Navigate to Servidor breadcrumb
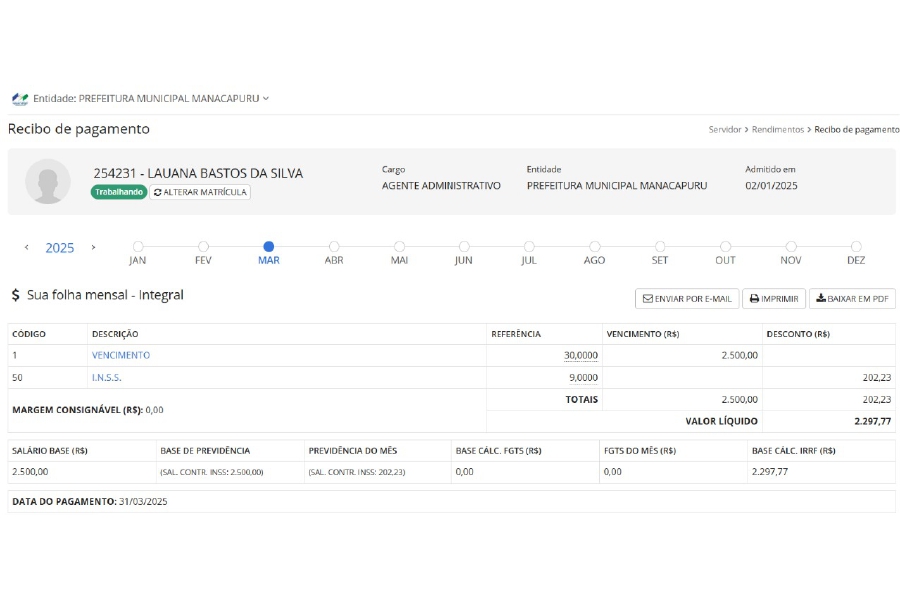The image size is (900, 600). pyautogui.click(x=725, y=130)
